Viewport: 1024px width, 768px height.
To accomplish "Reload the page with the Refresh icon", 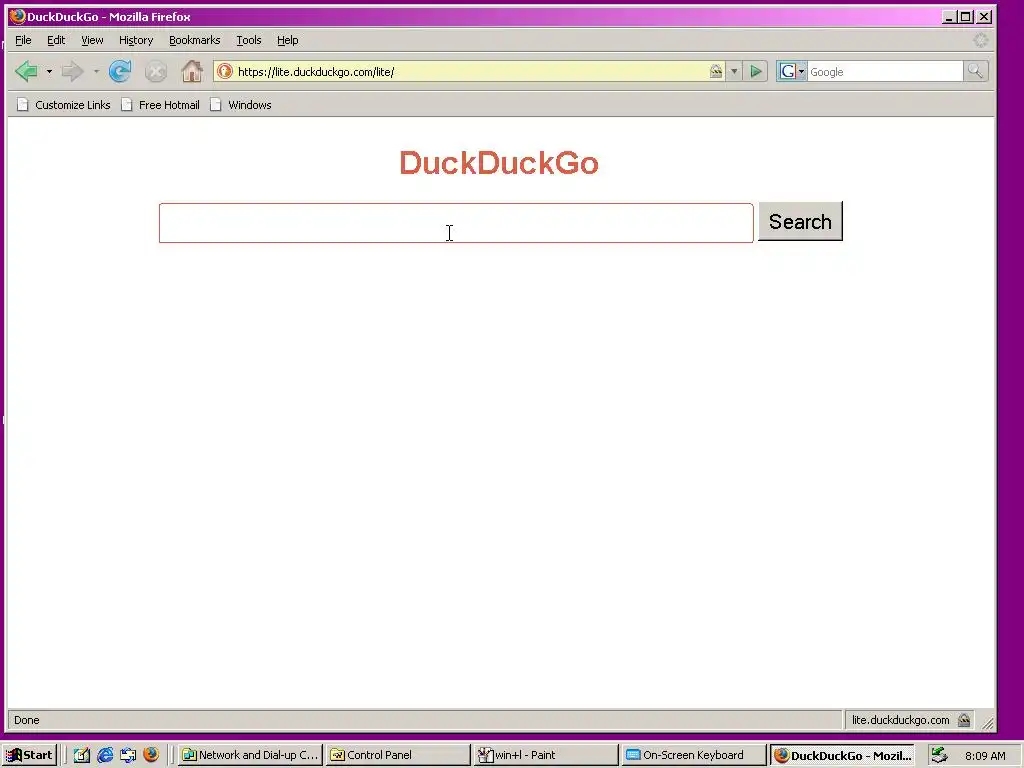I will click(x=120, y=71).
